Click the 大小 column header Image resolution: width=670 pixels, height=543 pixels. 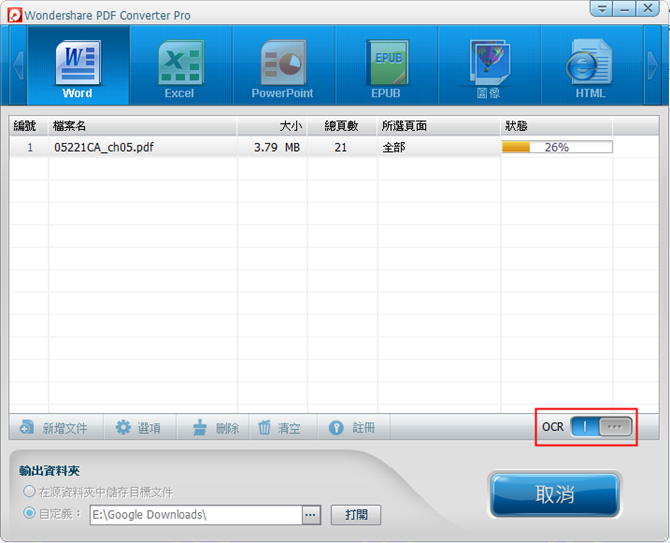point(272,126)
